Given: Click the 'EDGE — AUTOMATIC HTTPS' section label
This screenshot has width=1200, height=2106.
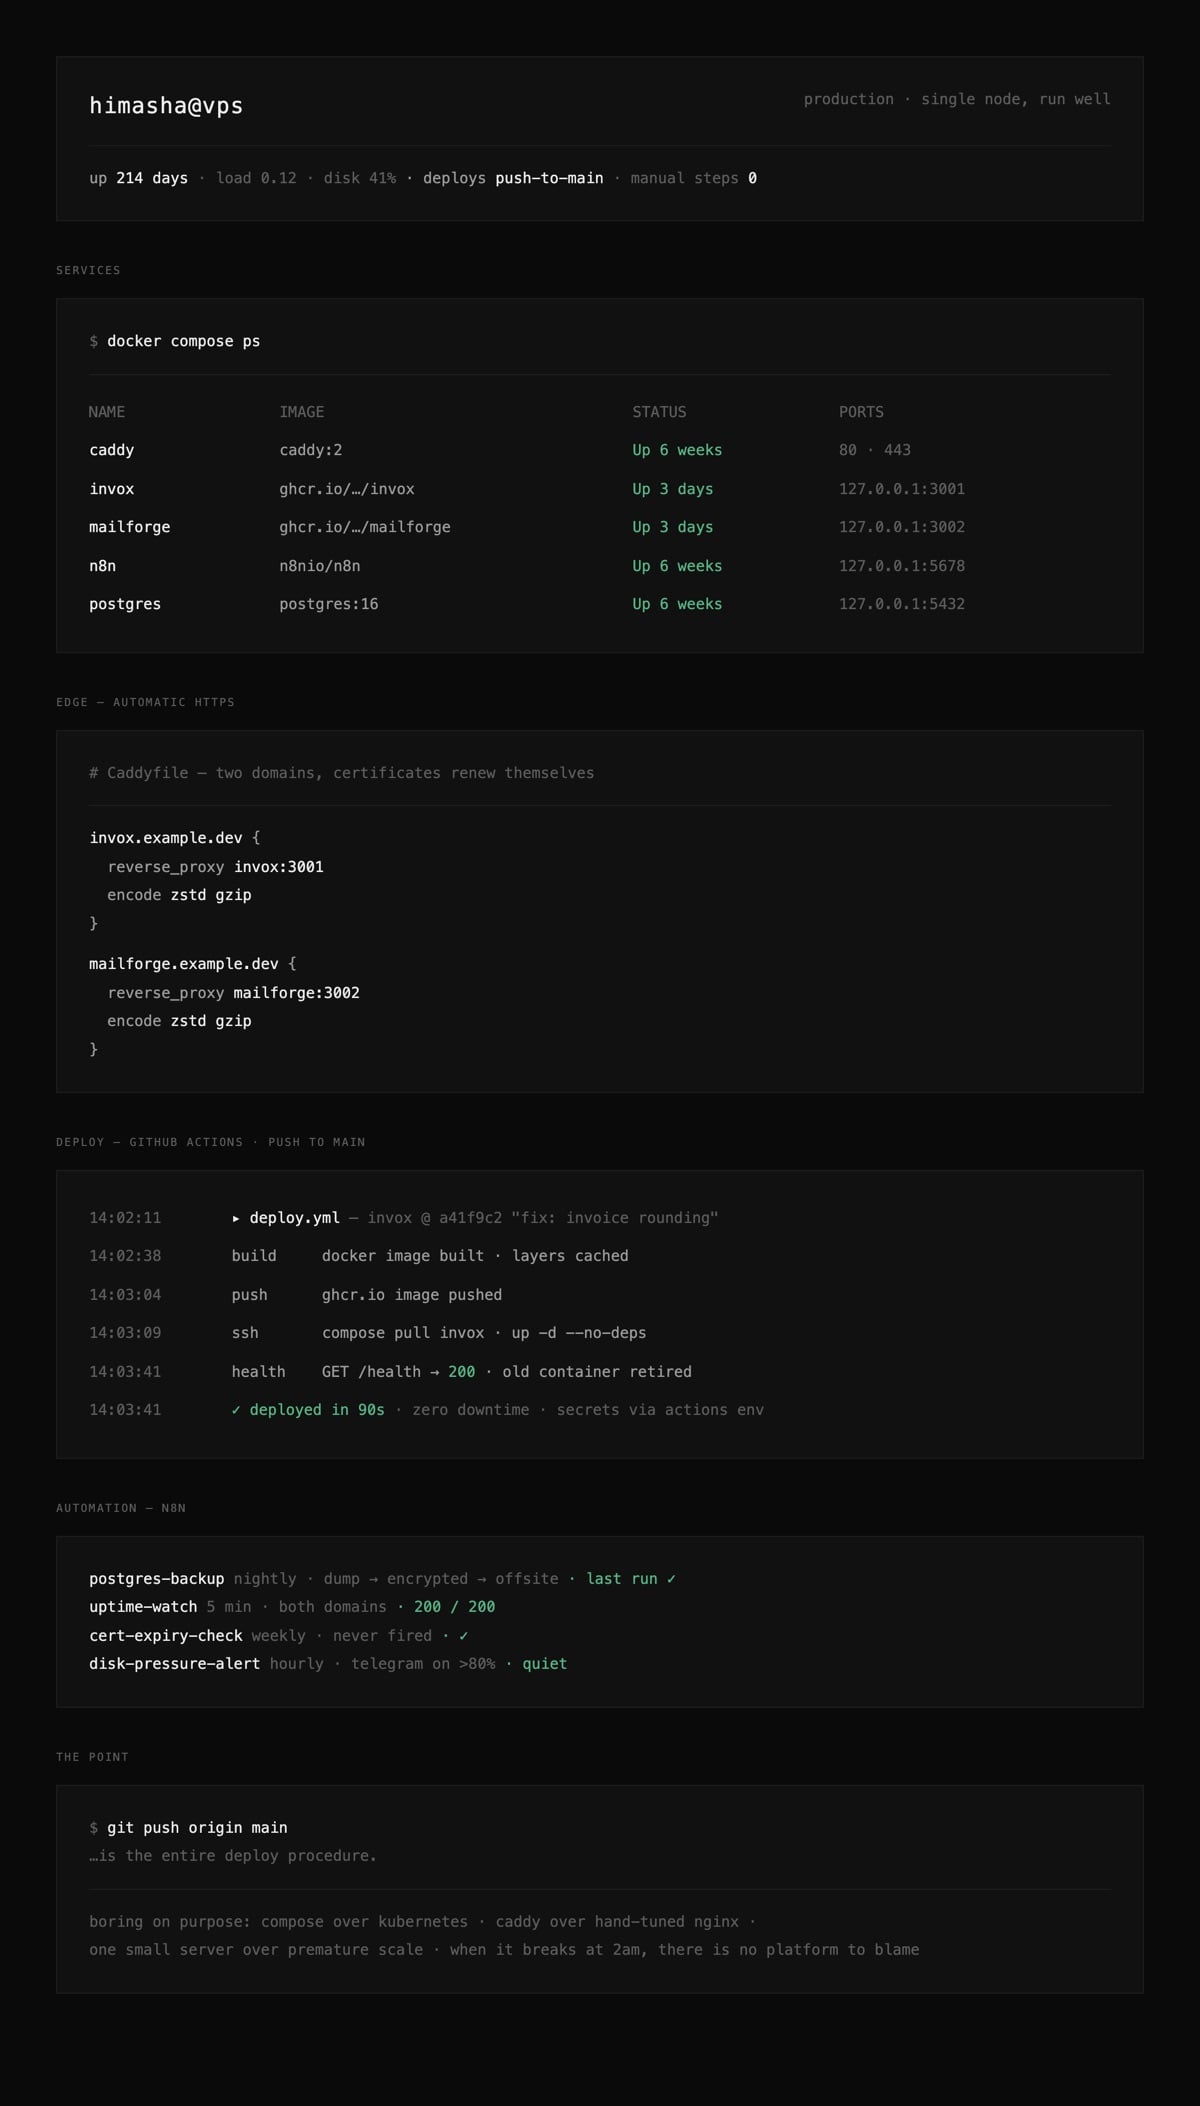Looking at the screenshot, I should point(146,702).
